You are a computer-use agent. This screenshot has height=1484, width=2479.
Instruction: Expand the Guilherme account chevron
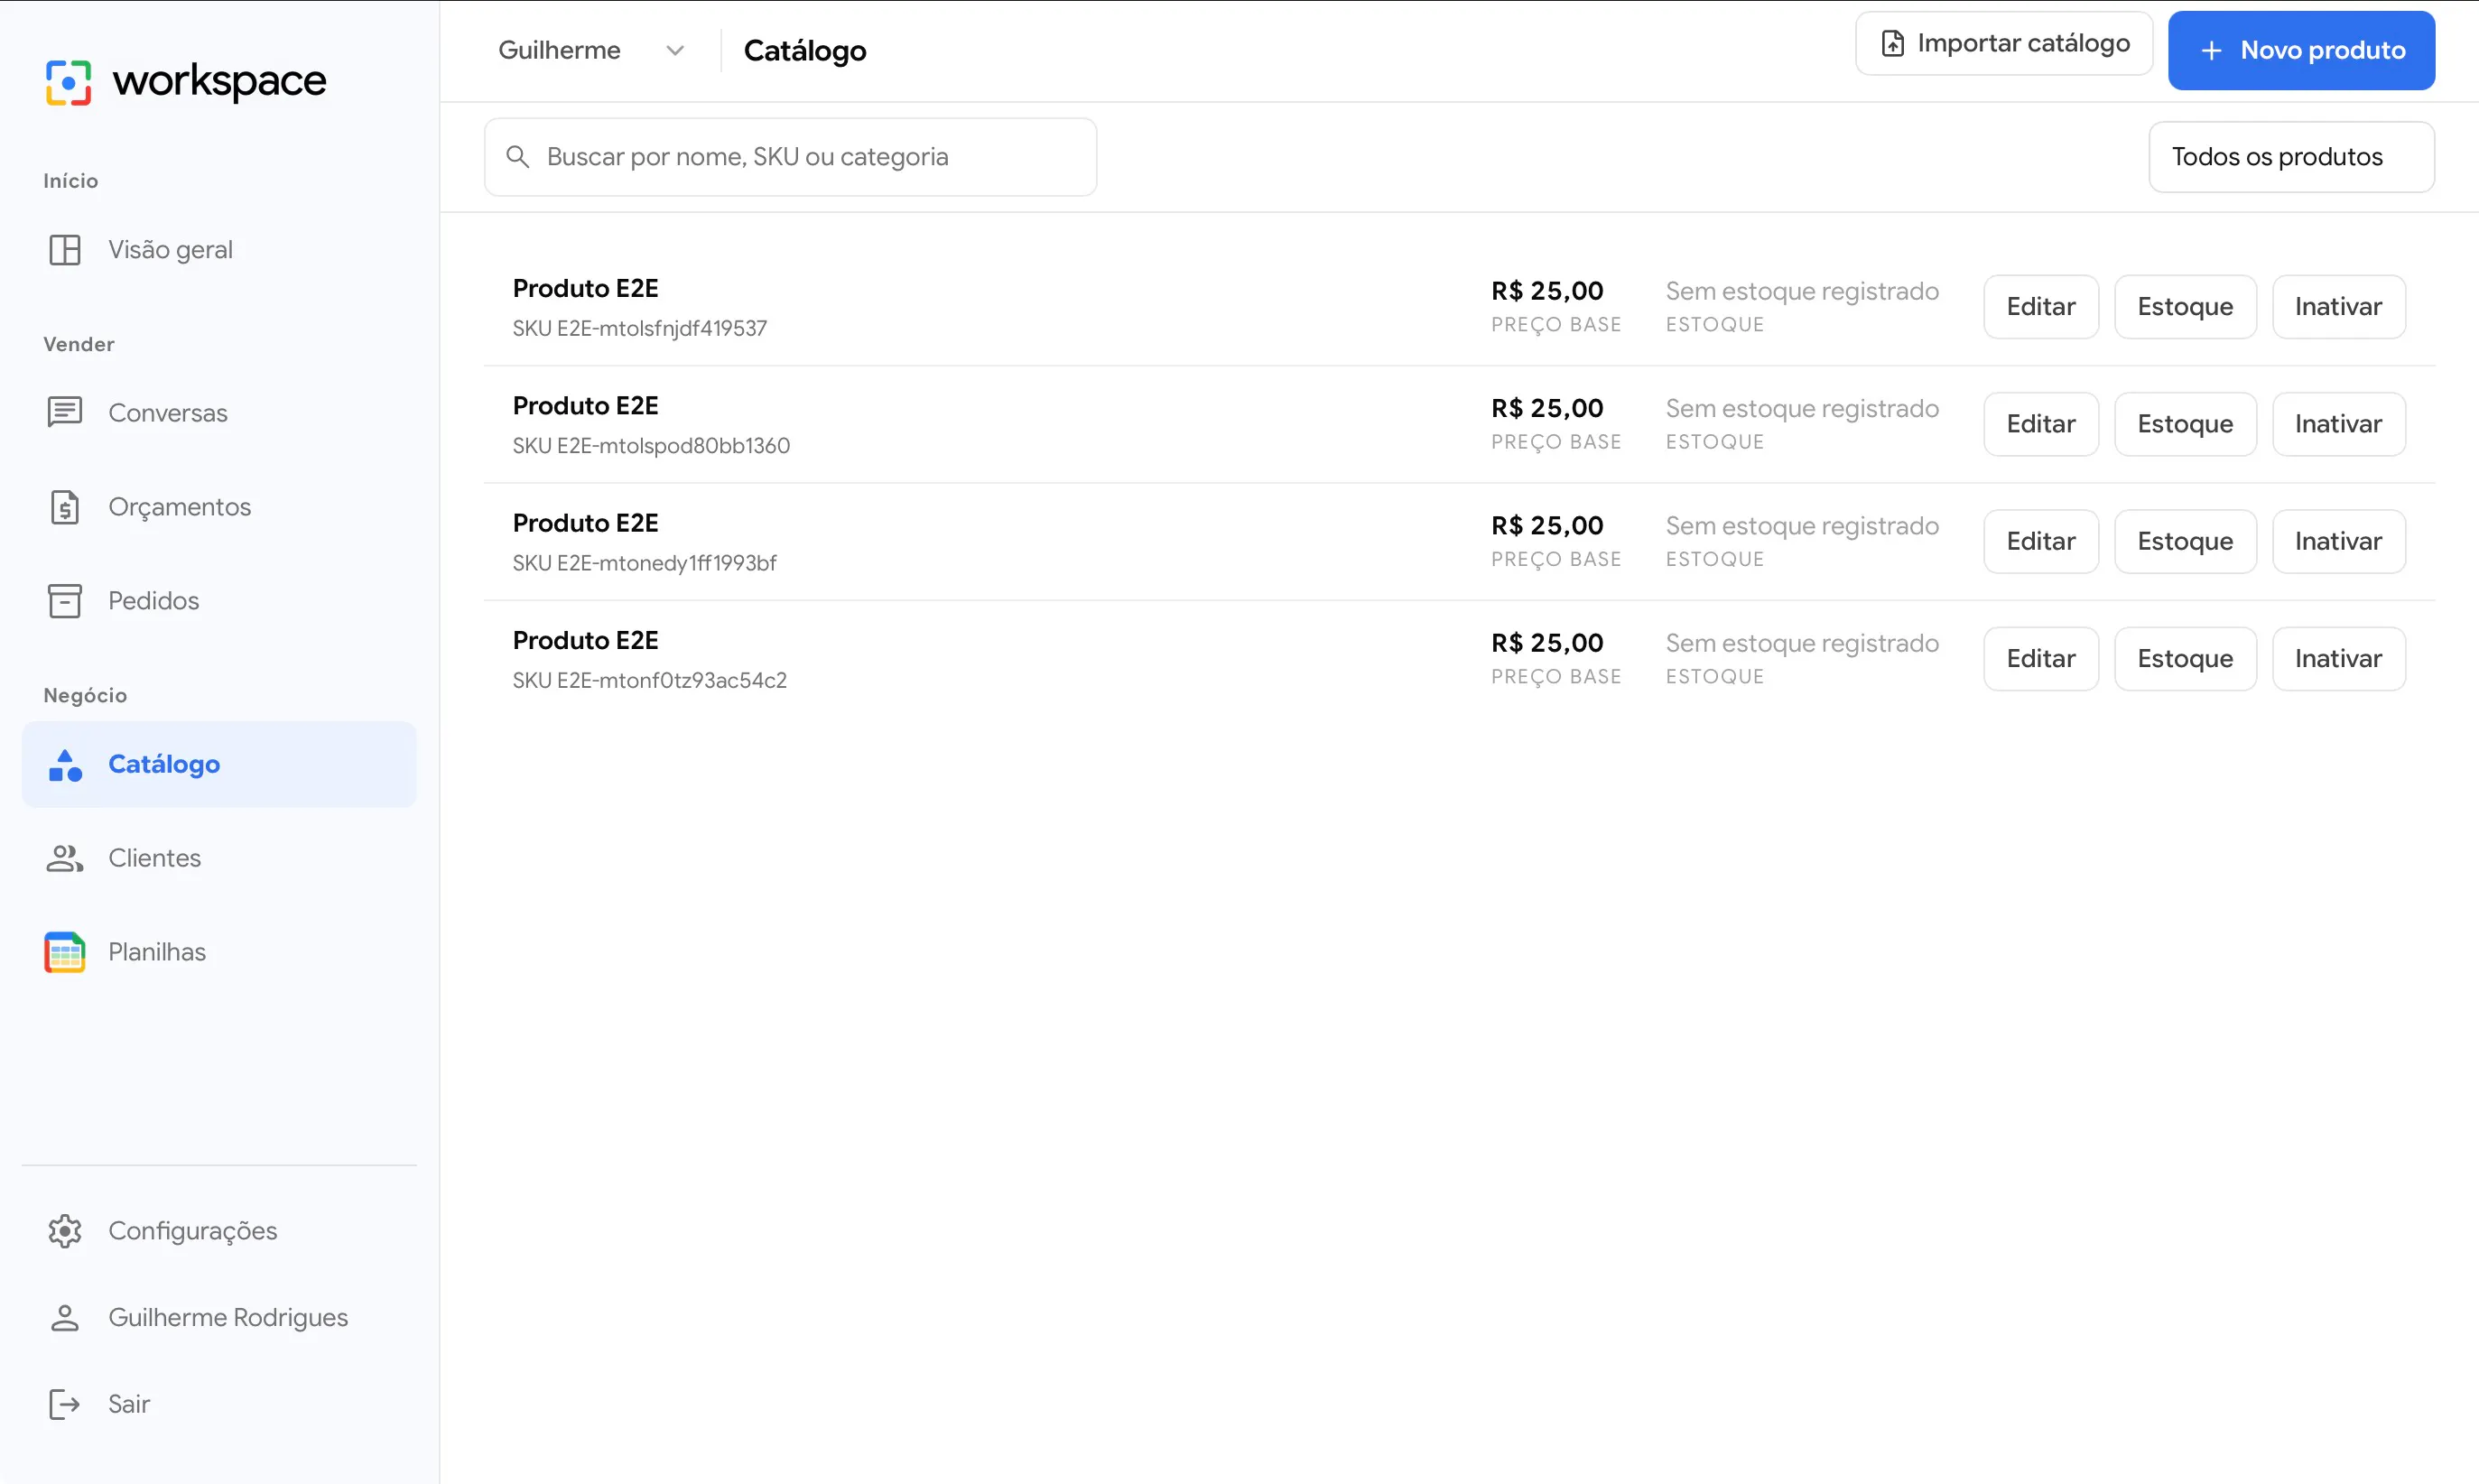tap(675, 51)
